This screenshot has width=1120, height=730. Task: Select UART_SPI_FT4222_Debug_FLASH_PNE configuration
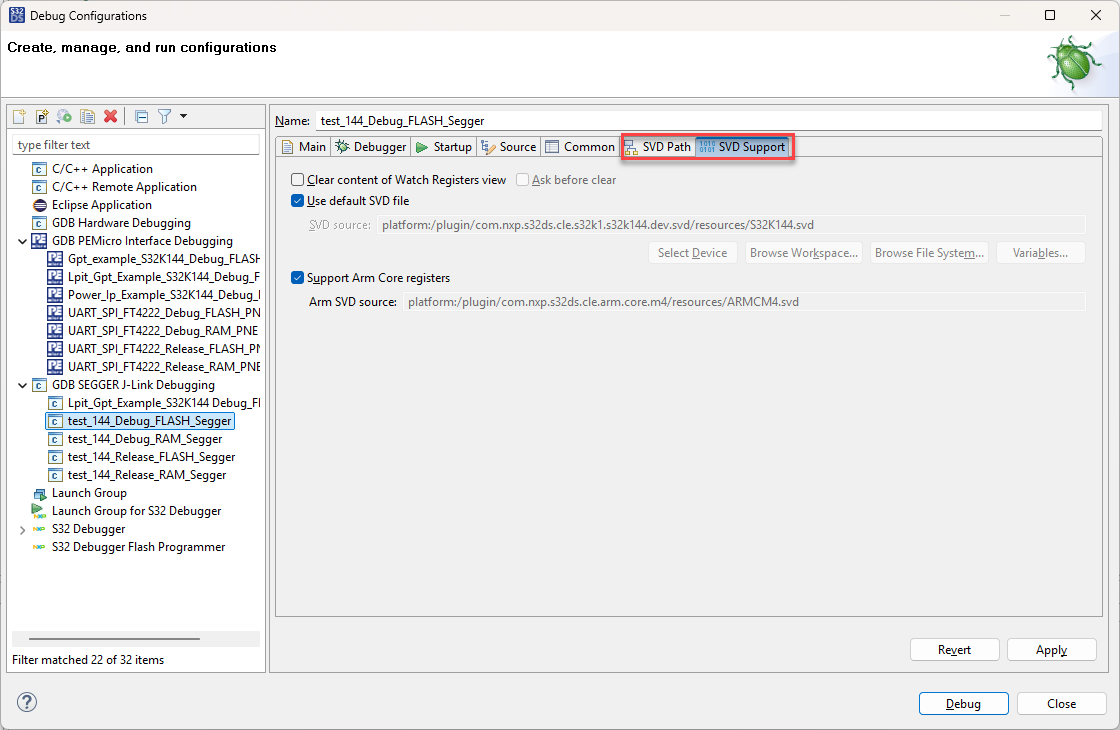tap(164, 313)
